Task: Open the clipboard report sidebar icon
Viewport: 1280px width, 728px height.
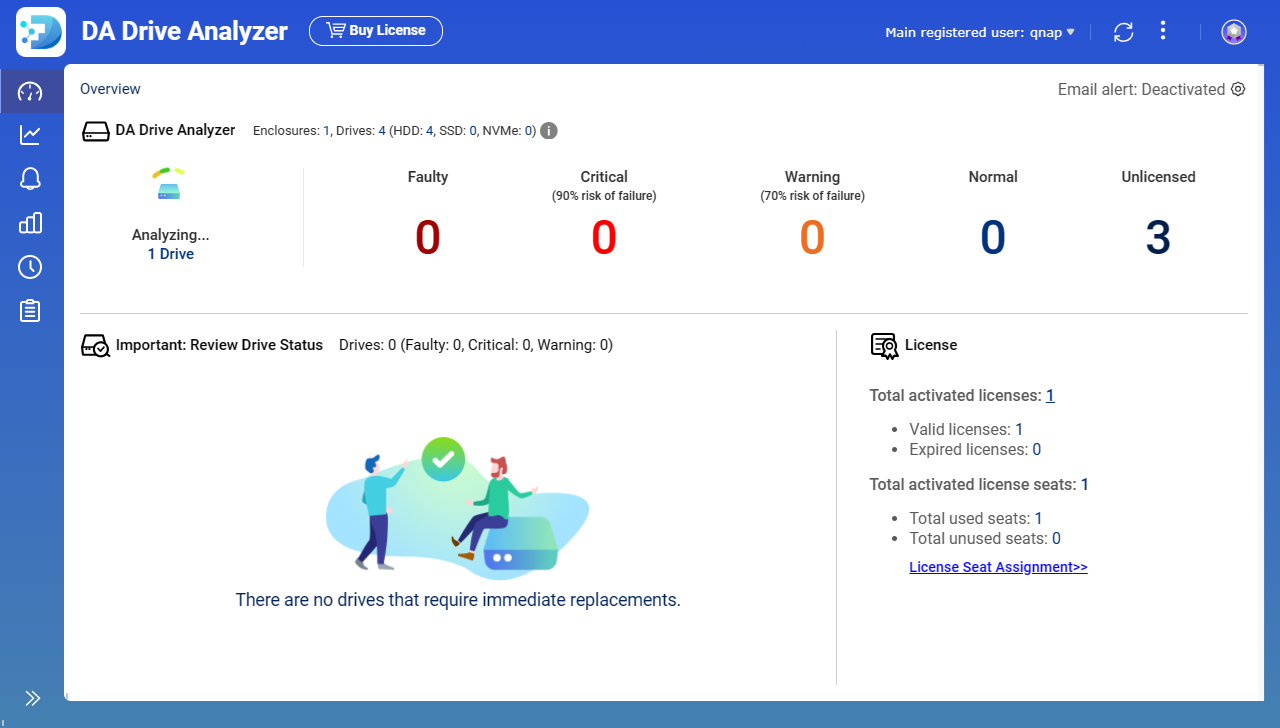Action: [x=31, y=311]
